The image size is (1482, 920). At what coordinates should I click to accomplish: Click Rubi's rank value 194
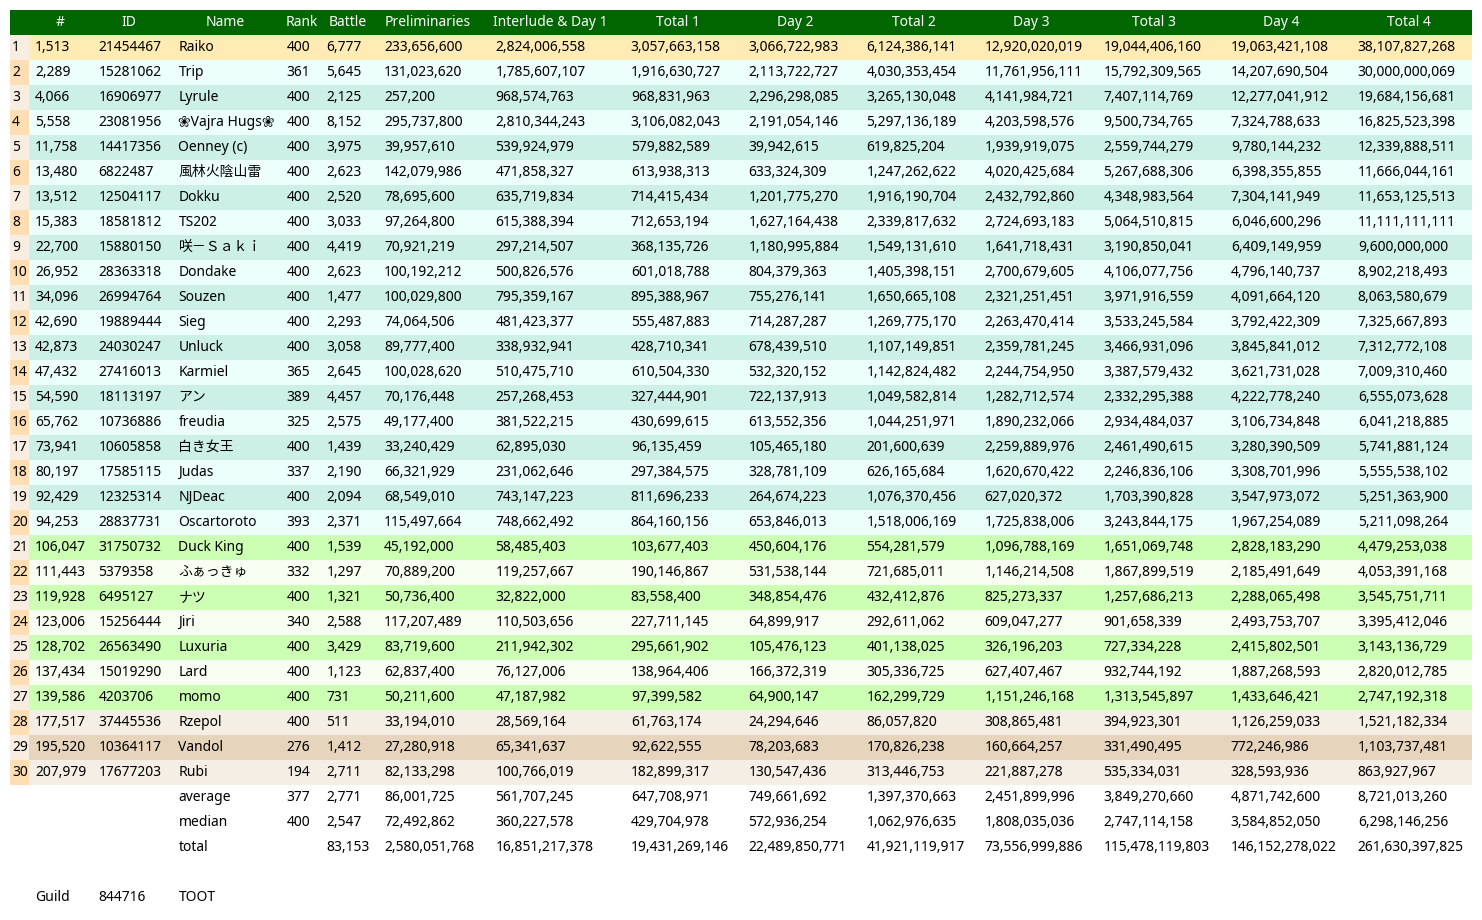pos(298,771)
